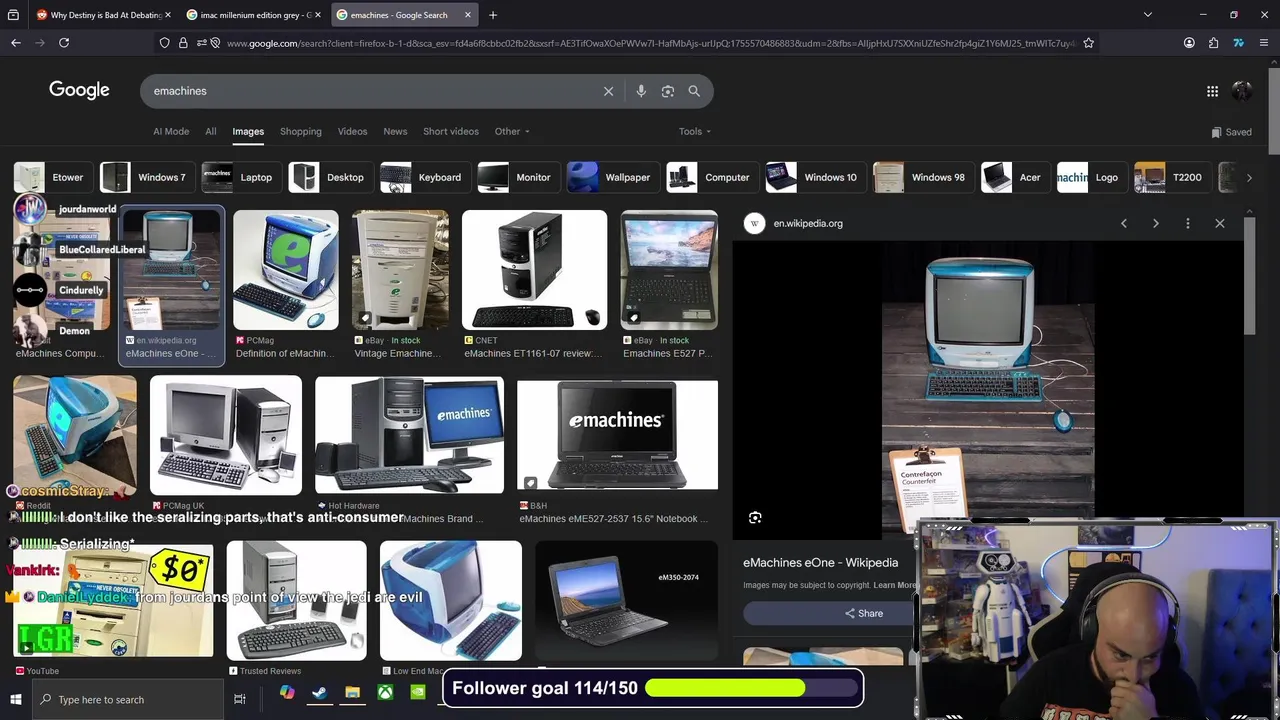Open CNET eMachines ET1161-07 review thumbnail
This screenshot has width=1280, height=720.
[x=534, y=270]
